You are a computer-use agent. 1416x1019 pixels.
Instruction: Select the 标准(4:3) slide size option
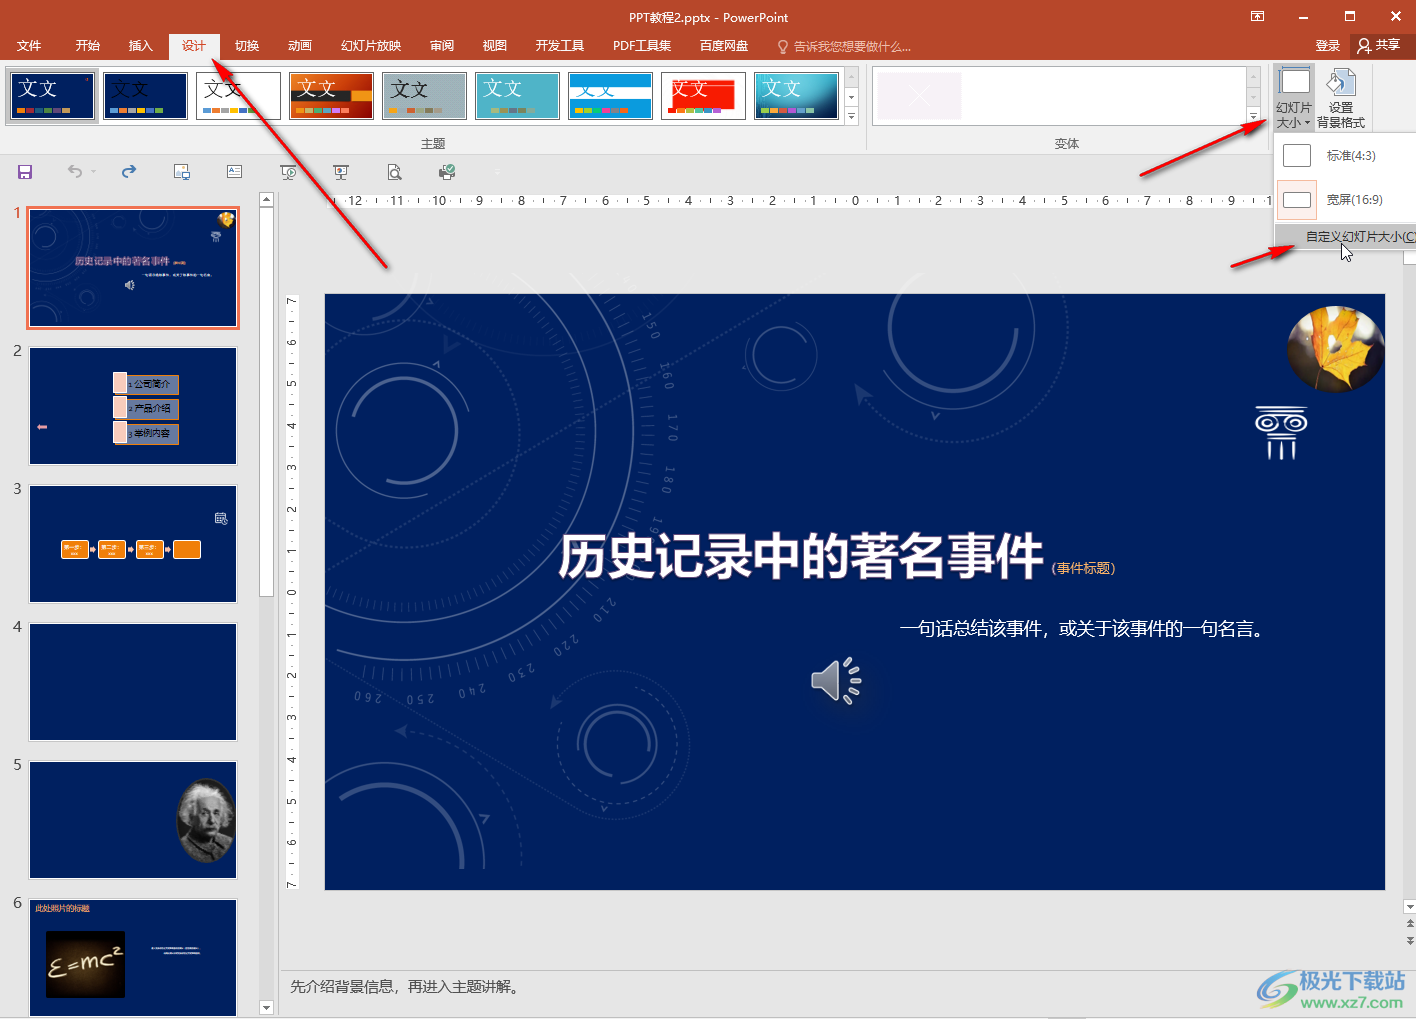pos(1343,156)
